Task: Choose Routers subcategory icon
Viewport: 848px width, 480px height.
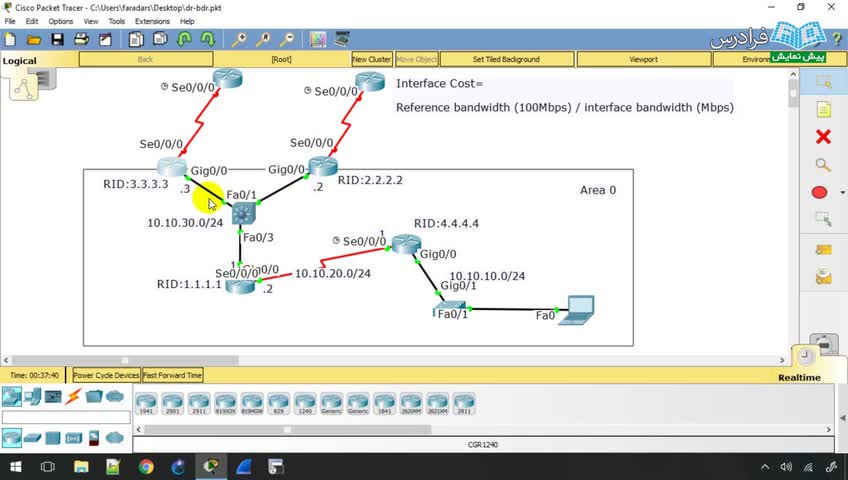Action: tap(11, 438)
